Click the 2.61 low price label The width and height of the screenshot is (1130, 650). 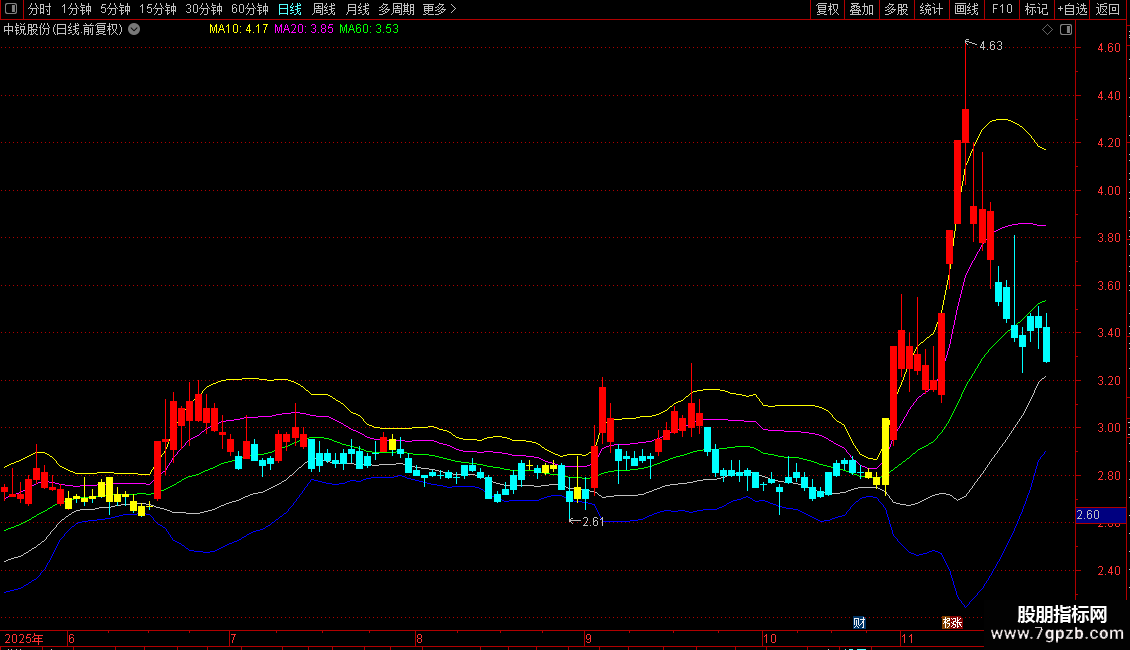tap(593, 522)
